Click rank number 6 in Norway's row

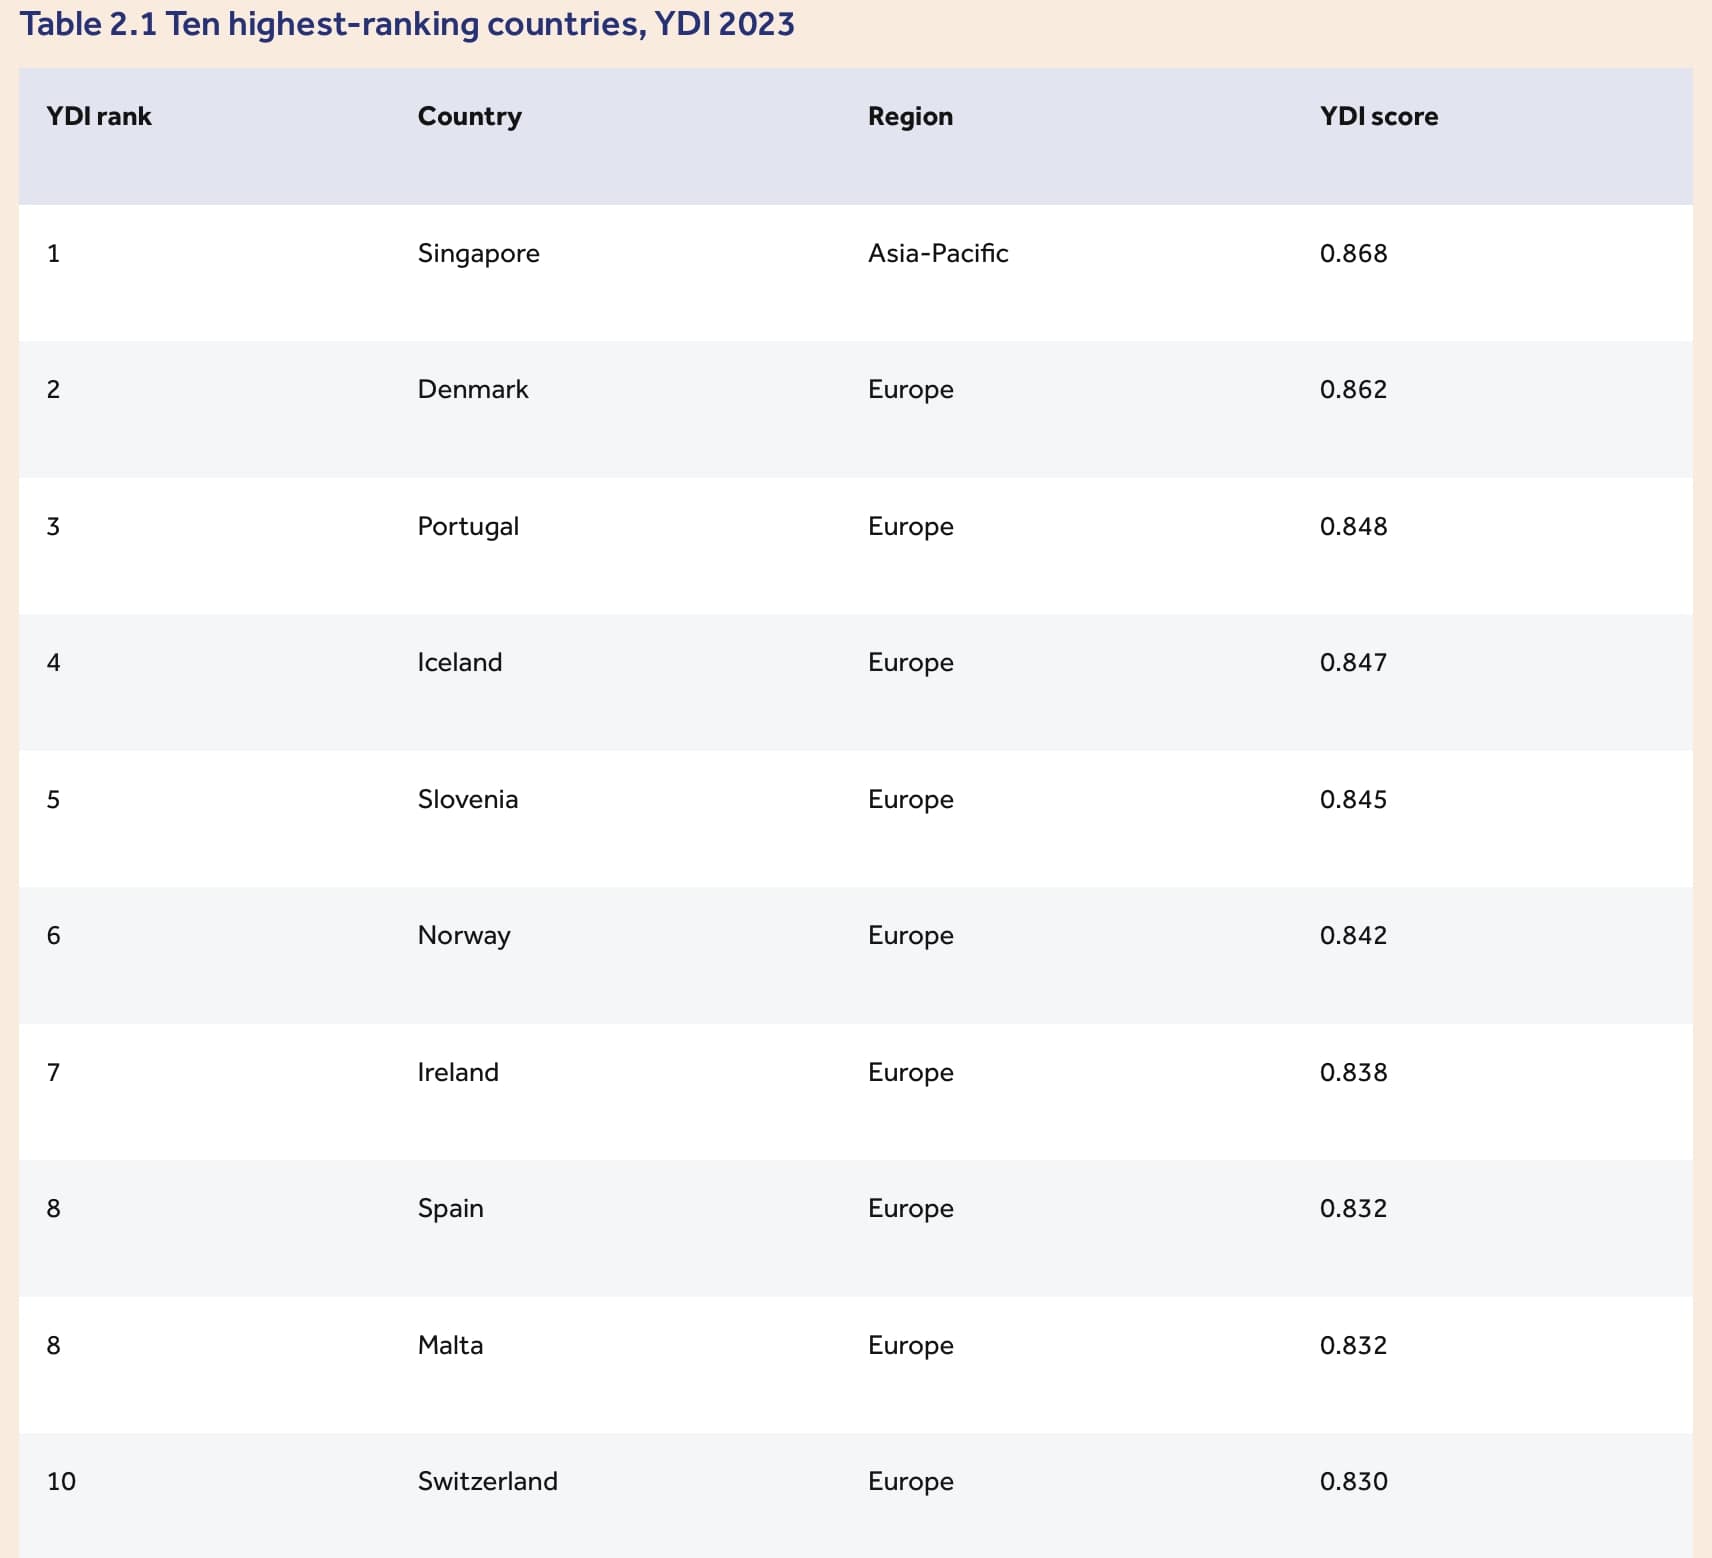pyautogui.click(x=54, y=935)
